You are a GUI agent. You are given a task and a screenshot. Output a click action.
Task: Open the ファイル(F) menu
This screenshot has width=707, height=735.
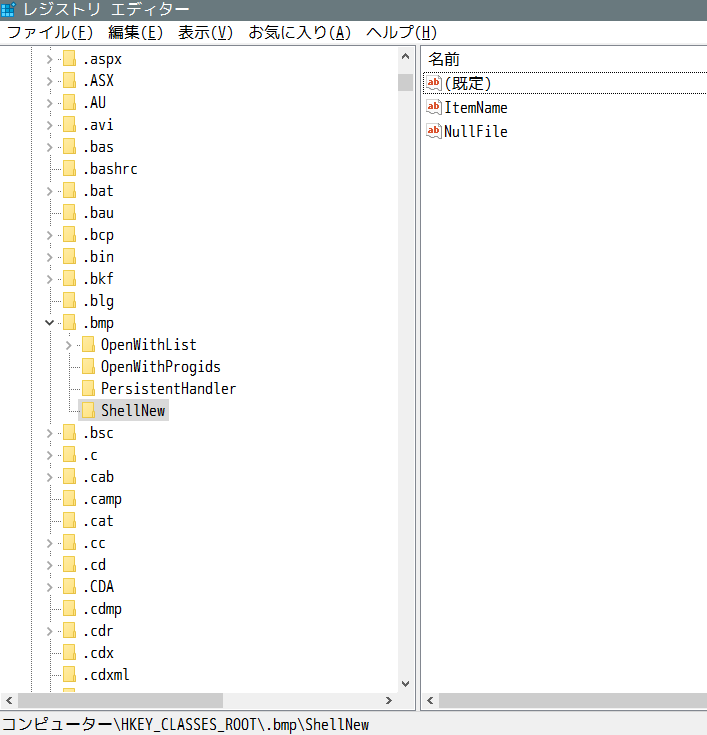[x=50, y=32]
